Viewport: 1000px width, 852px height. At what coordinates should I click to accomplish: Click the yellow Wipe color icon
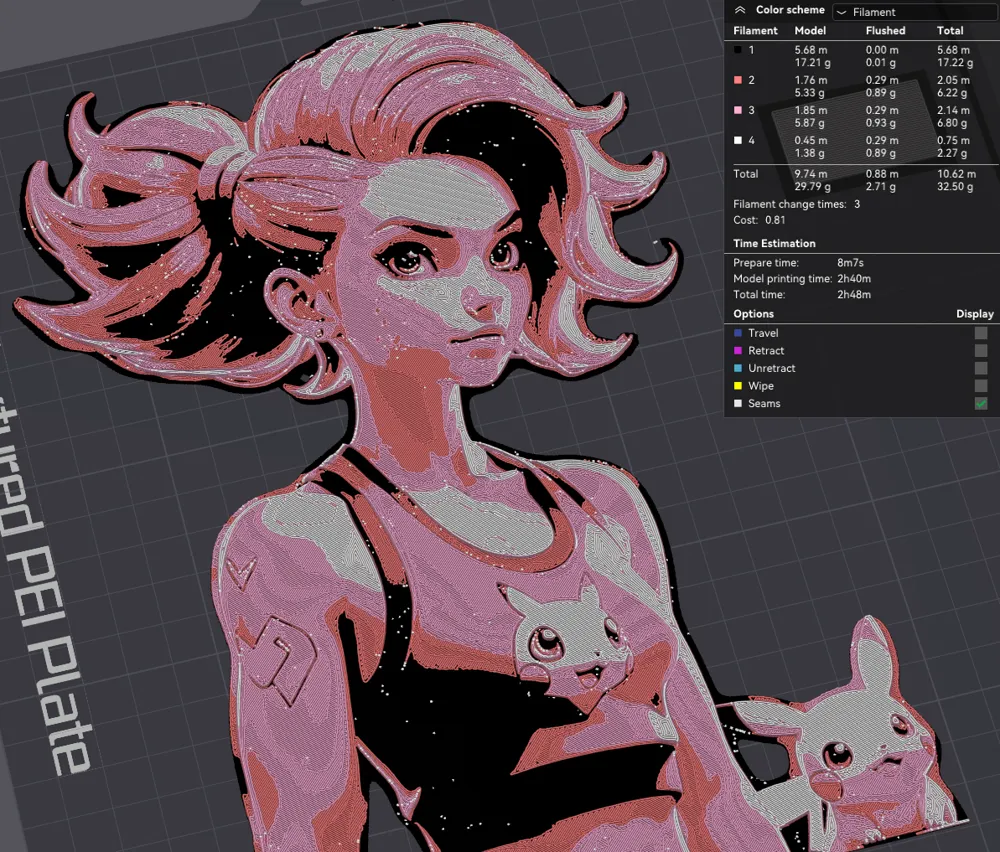click(x=738, y=386)
